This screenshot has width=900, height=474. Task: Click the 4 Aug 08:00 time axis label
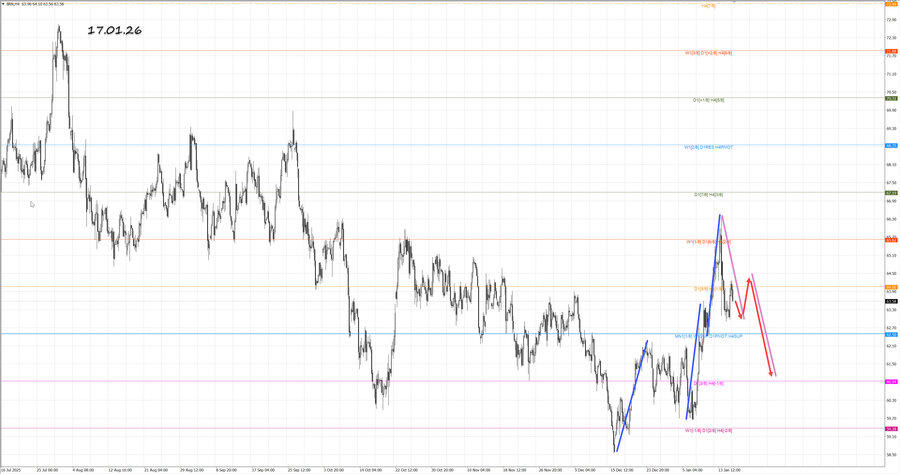tap(83, 470)
